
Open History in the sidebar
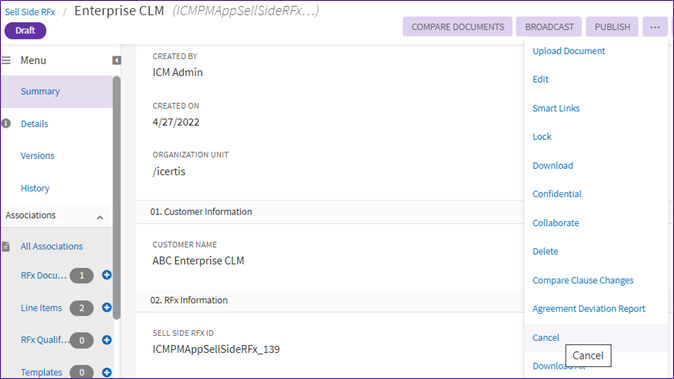point(35,188)
